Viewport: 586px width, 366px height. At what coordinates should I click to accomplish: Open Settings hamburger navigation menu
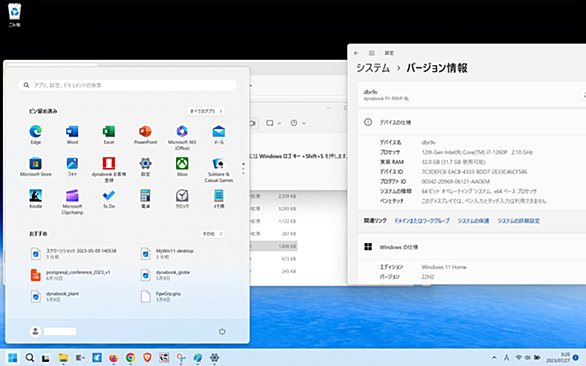click(371, 53)
